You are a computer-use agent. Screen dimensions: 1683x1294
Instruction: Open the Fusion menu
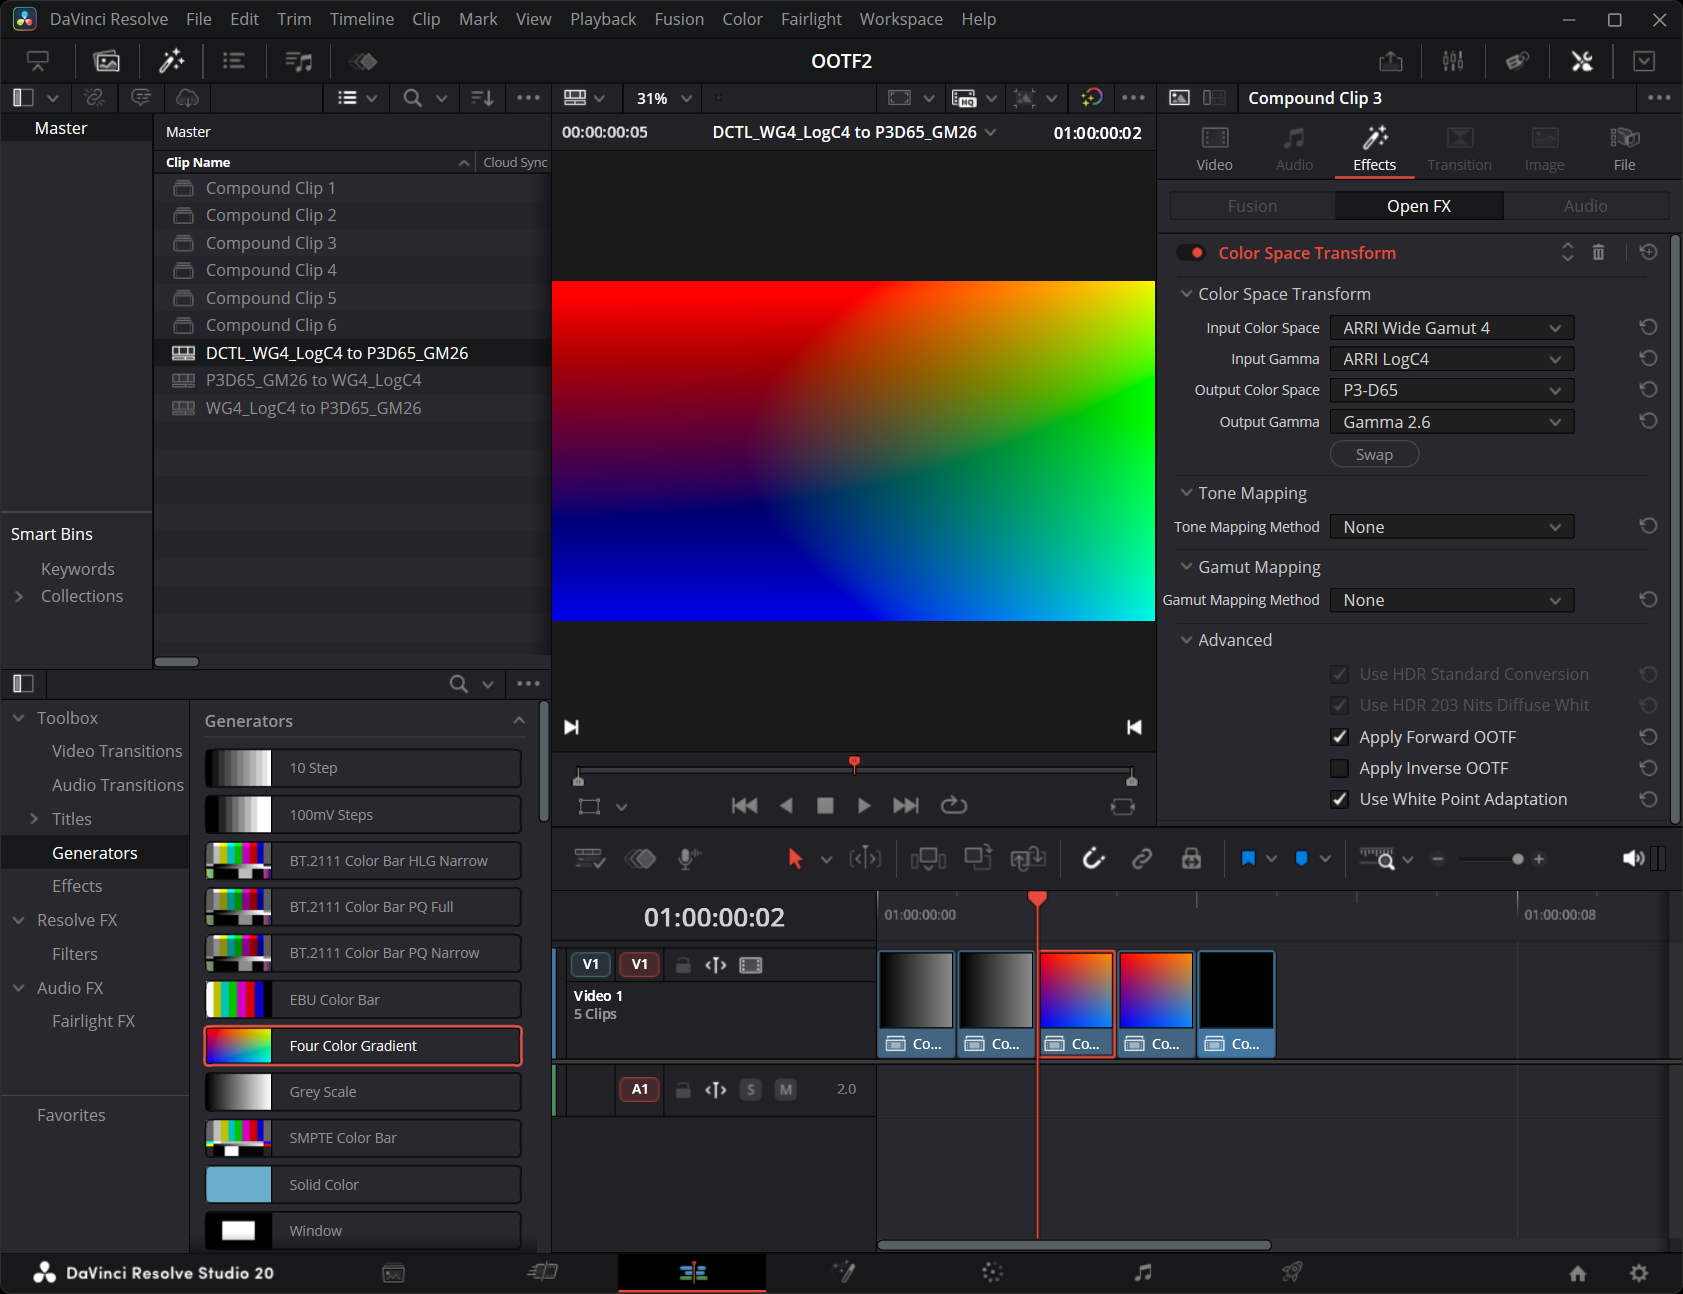pyautogui.click(x=679, y=19)
